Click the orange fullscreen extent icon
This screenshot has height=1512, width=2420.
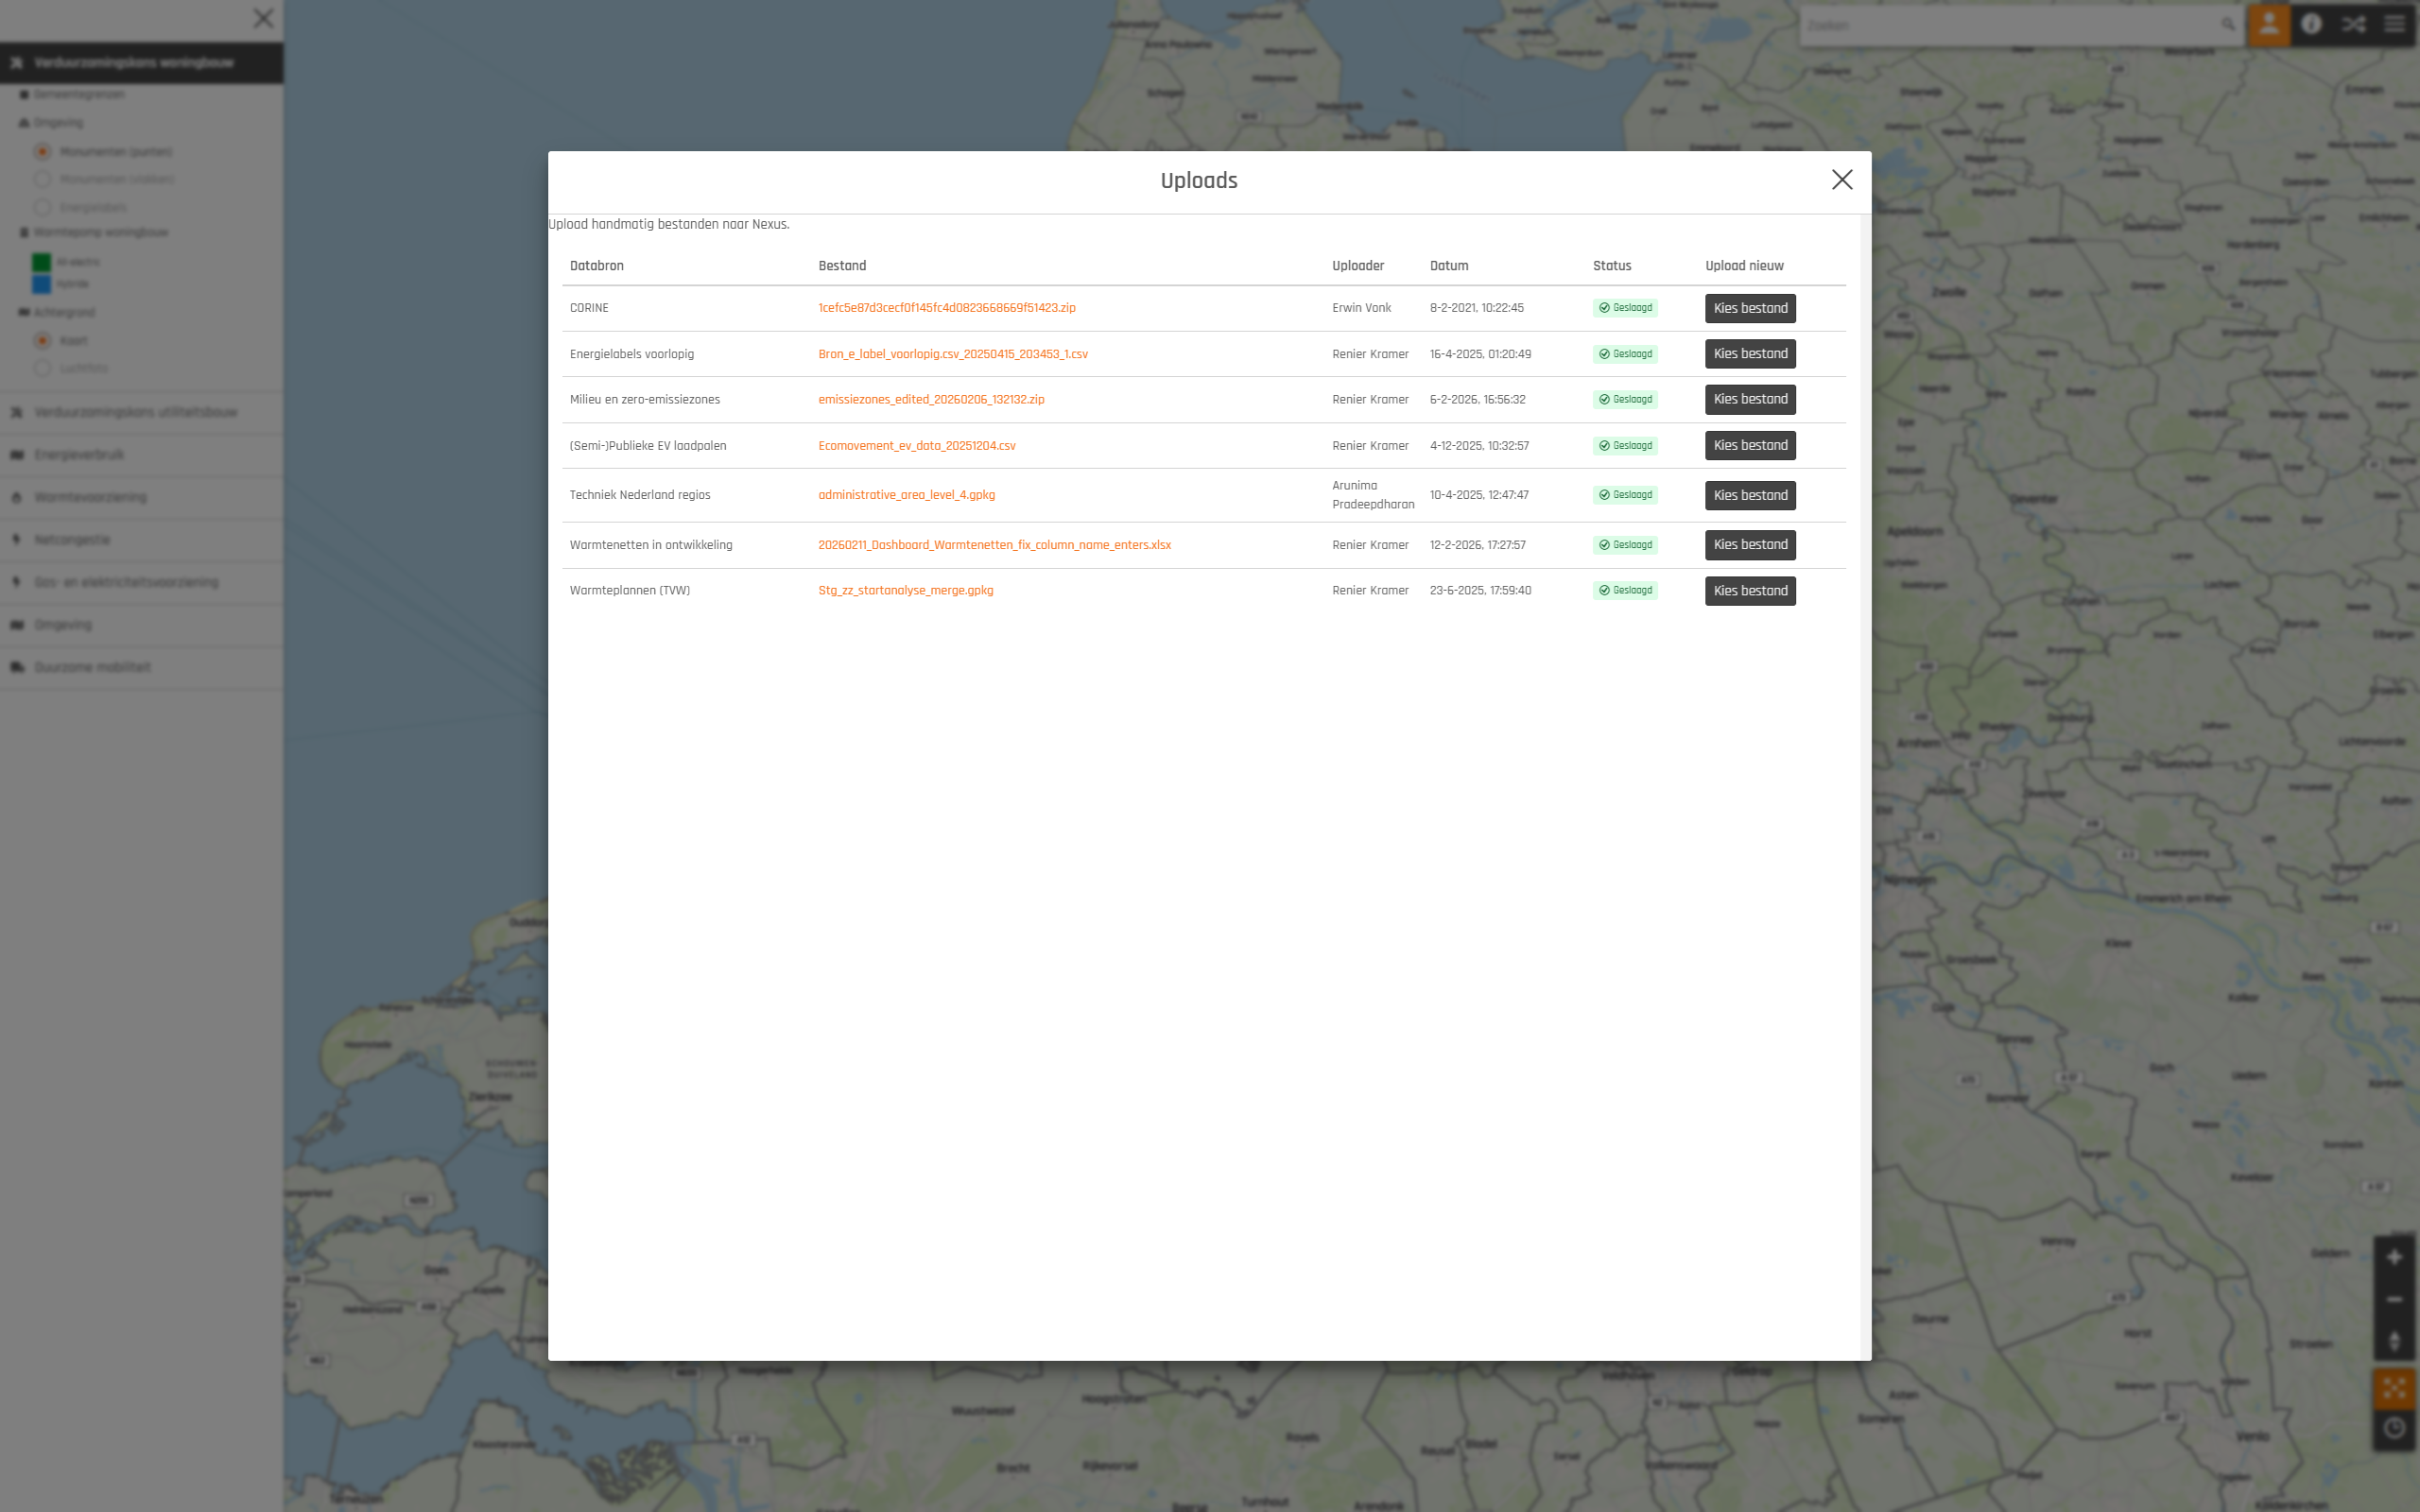pos(2394,1387)
